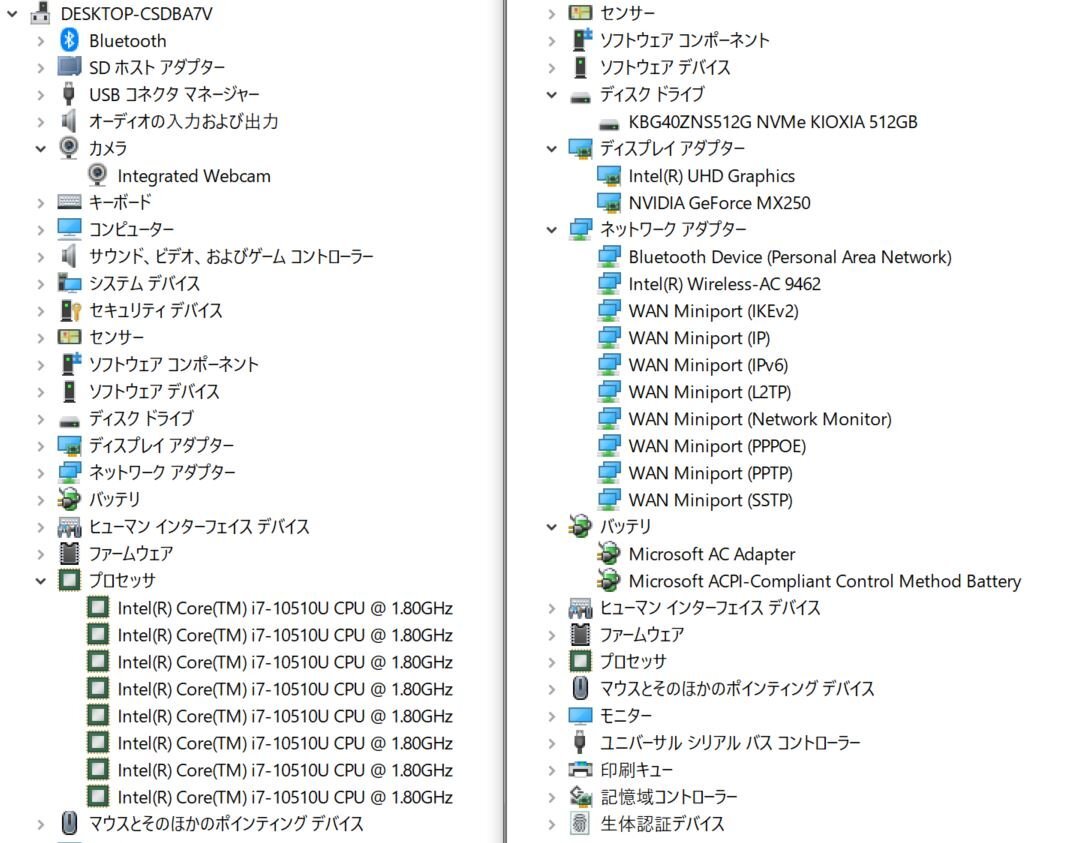Click the Integrated Webcam device icon

(97, 175)
